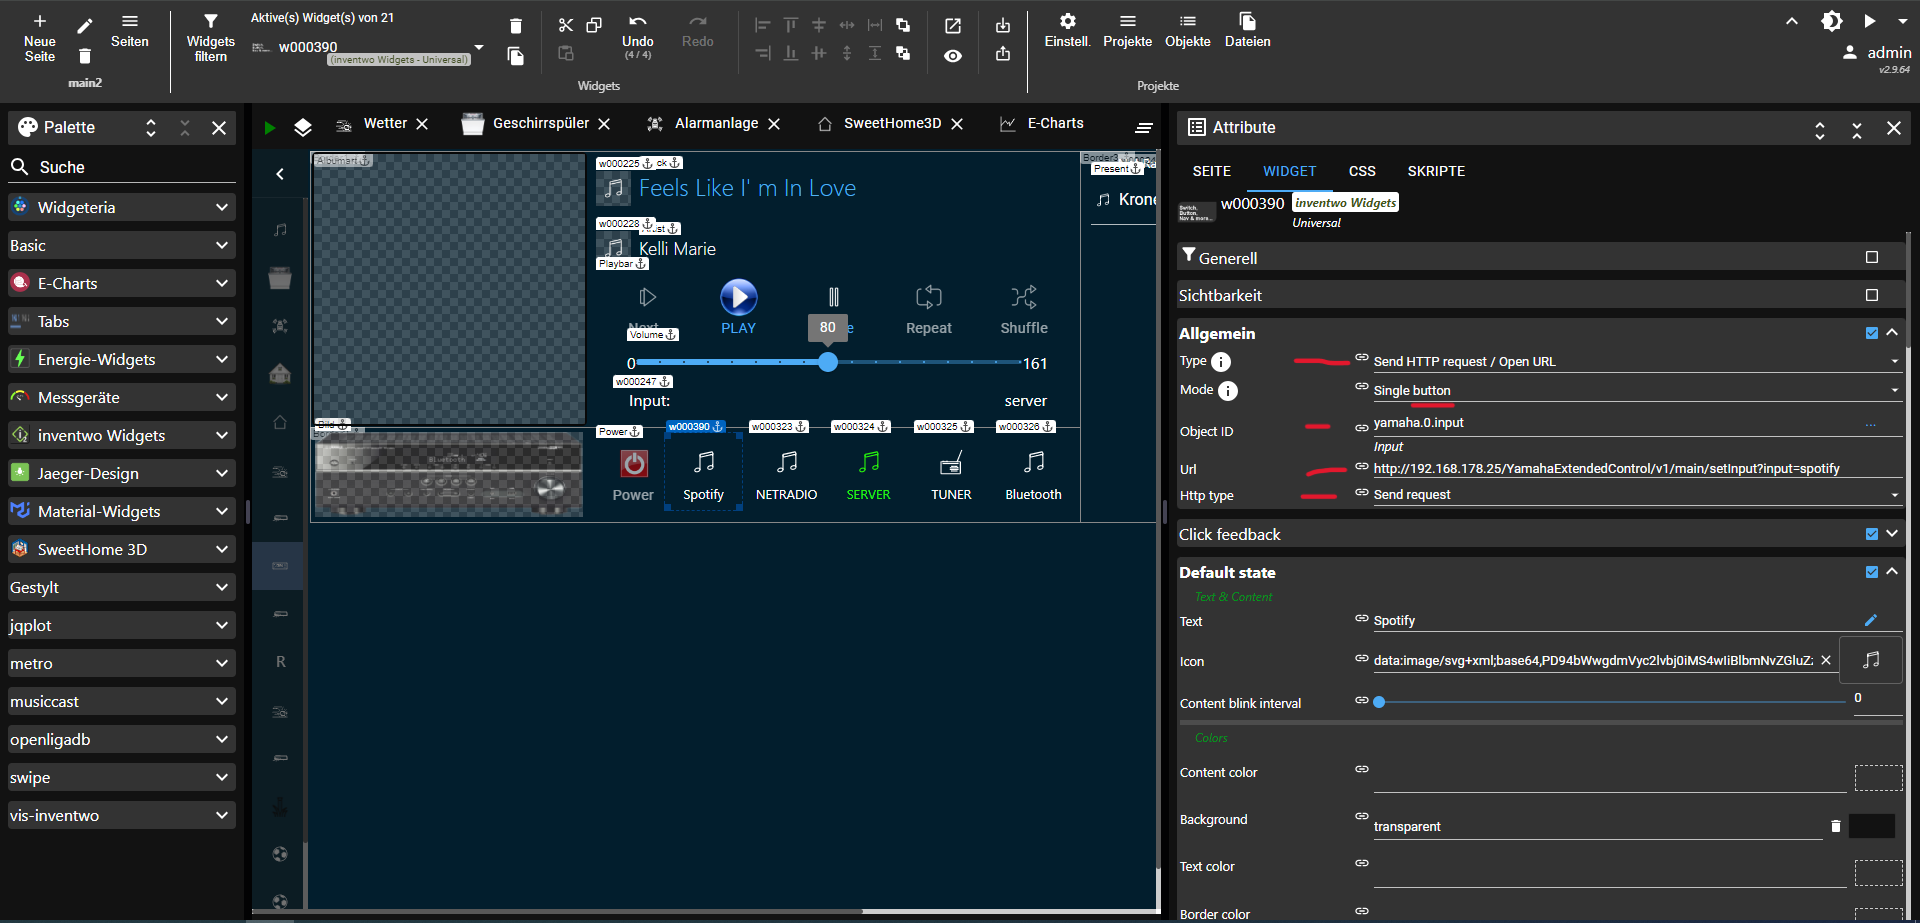Select the SERVER input button widget

(x=869, y=474)
